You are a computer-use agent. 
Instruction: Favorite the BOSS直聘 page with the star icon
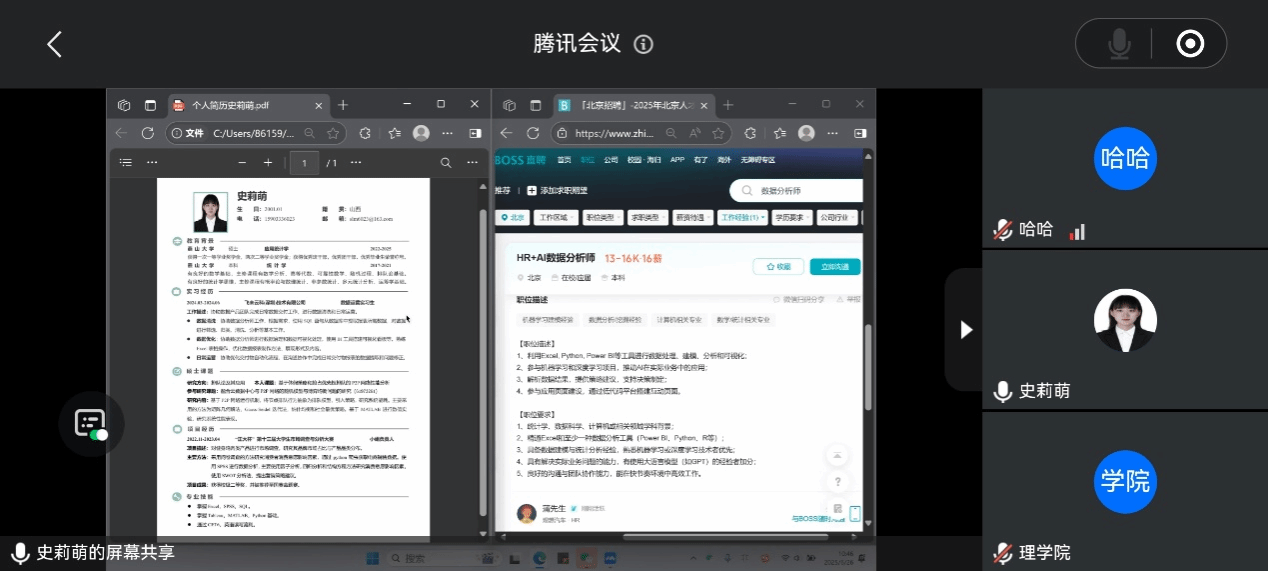[718, 133]
